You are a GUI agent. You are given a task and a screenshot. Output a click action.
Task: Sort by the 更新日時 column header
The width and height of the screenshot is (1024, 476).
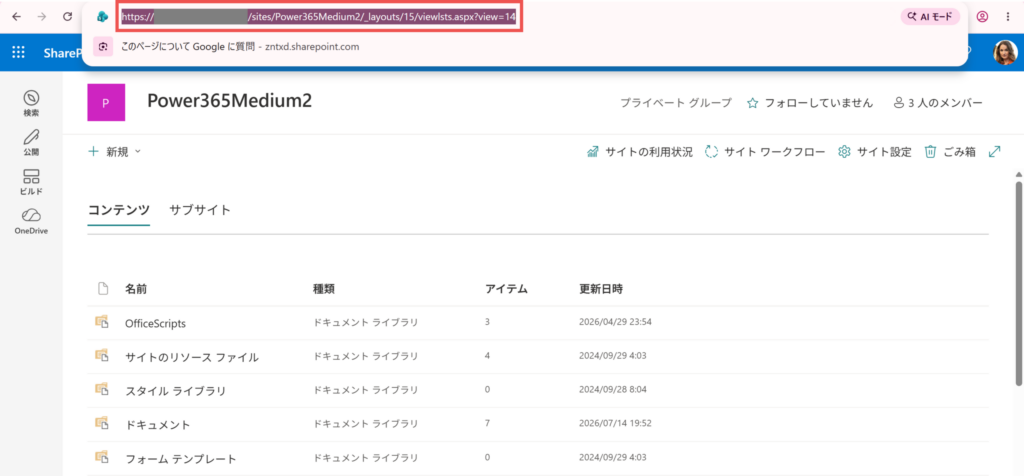601,289
